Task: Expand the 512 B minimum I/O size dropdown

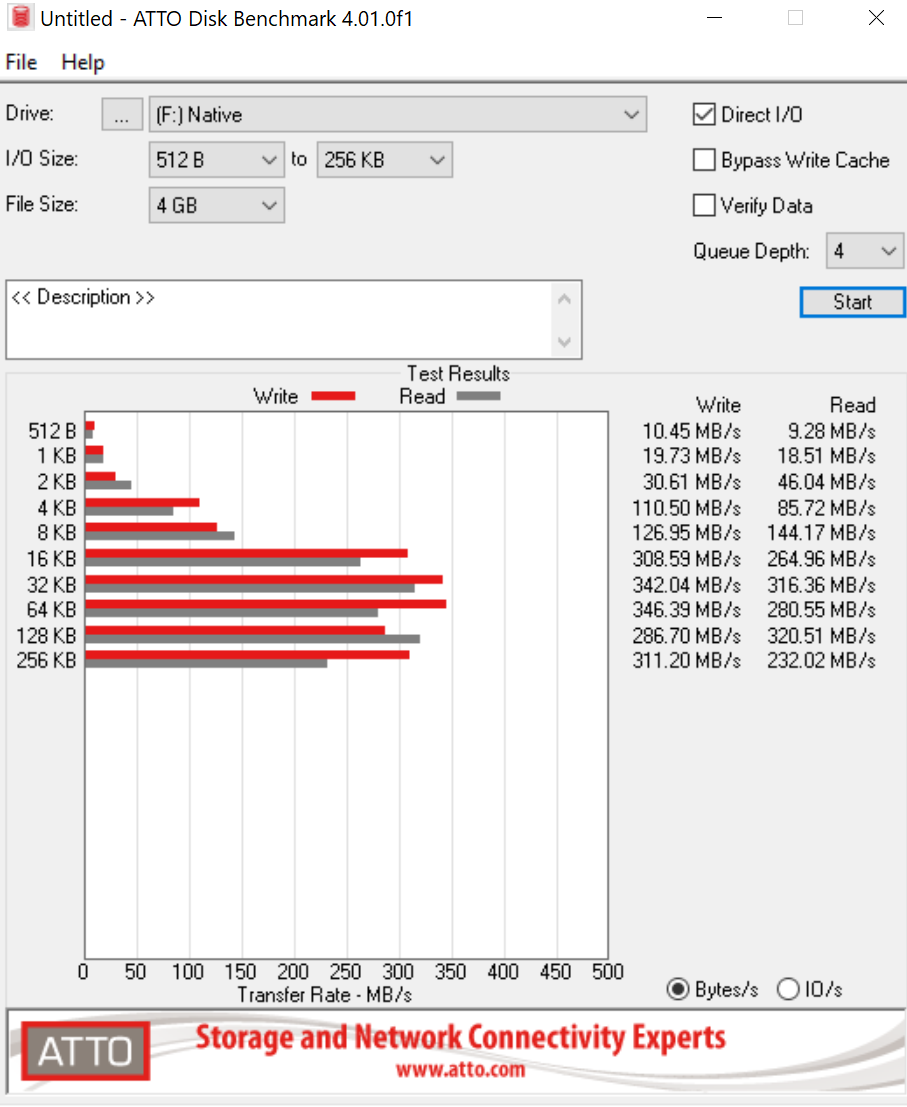Action: [216, 160]
